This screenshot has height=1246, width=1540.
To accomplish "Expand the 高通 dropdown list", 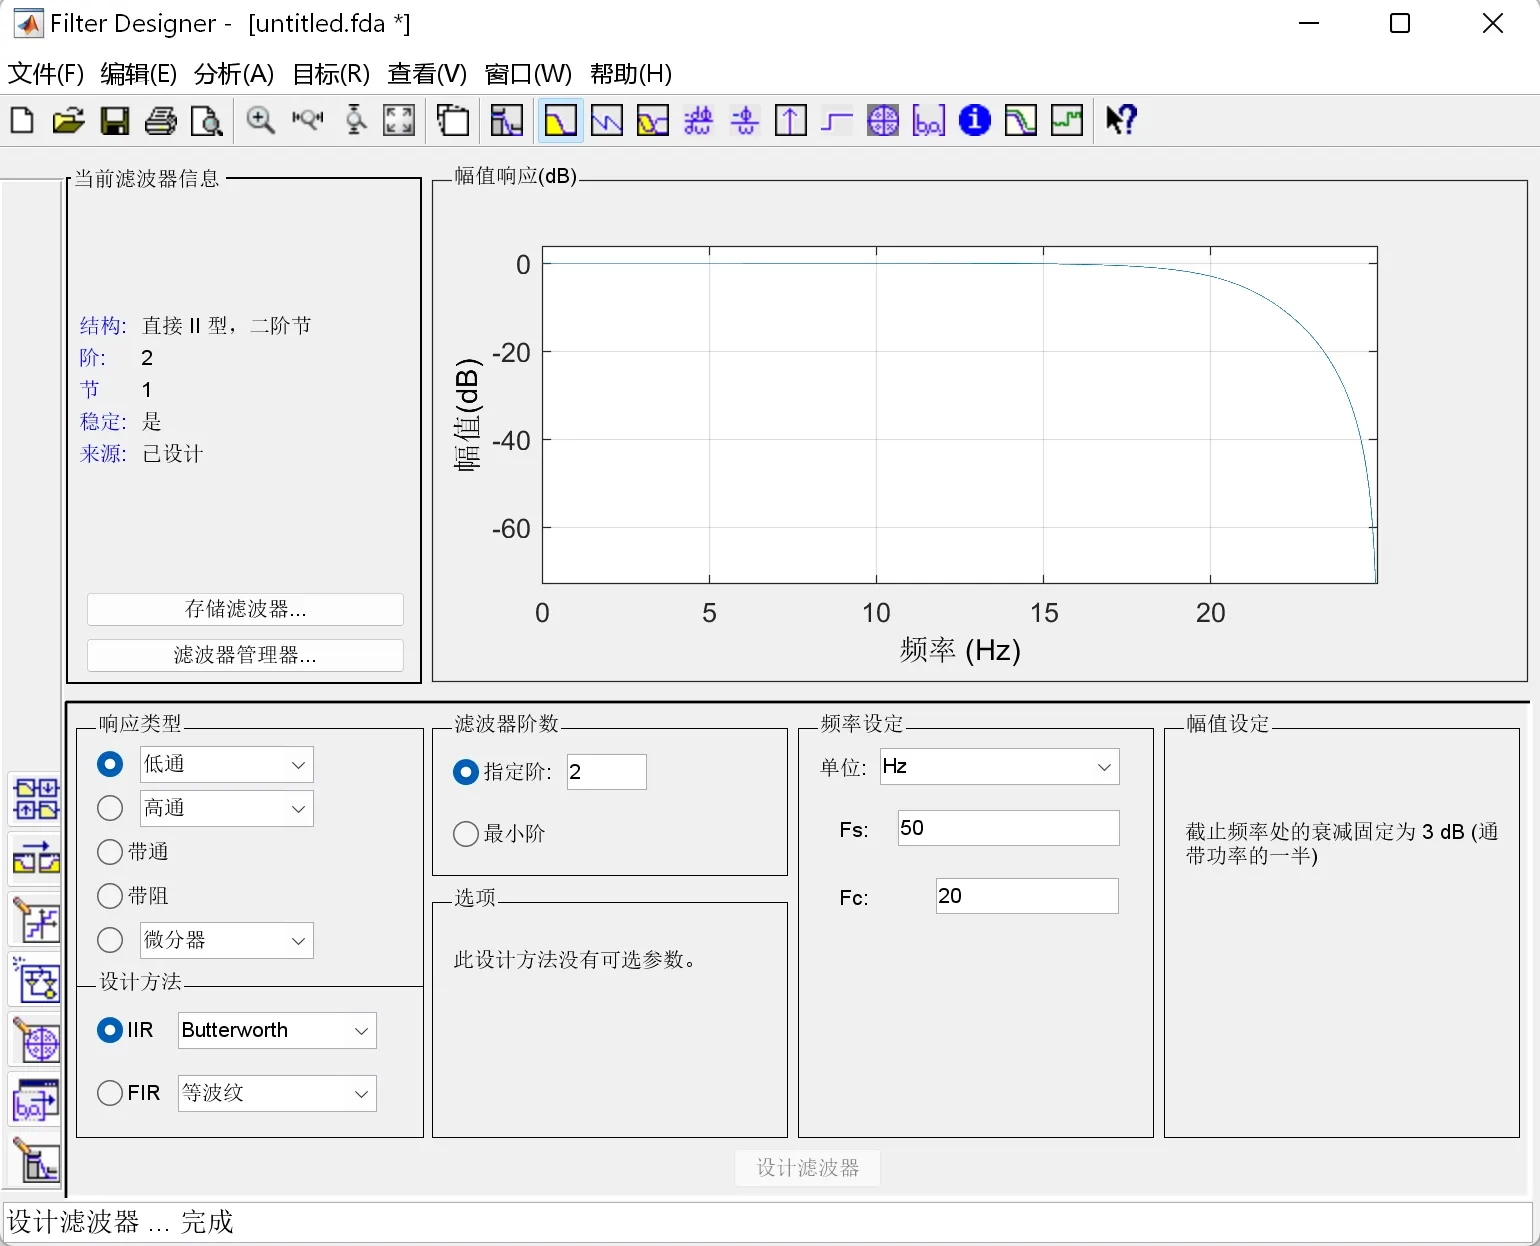I will (x=226, y=809).
